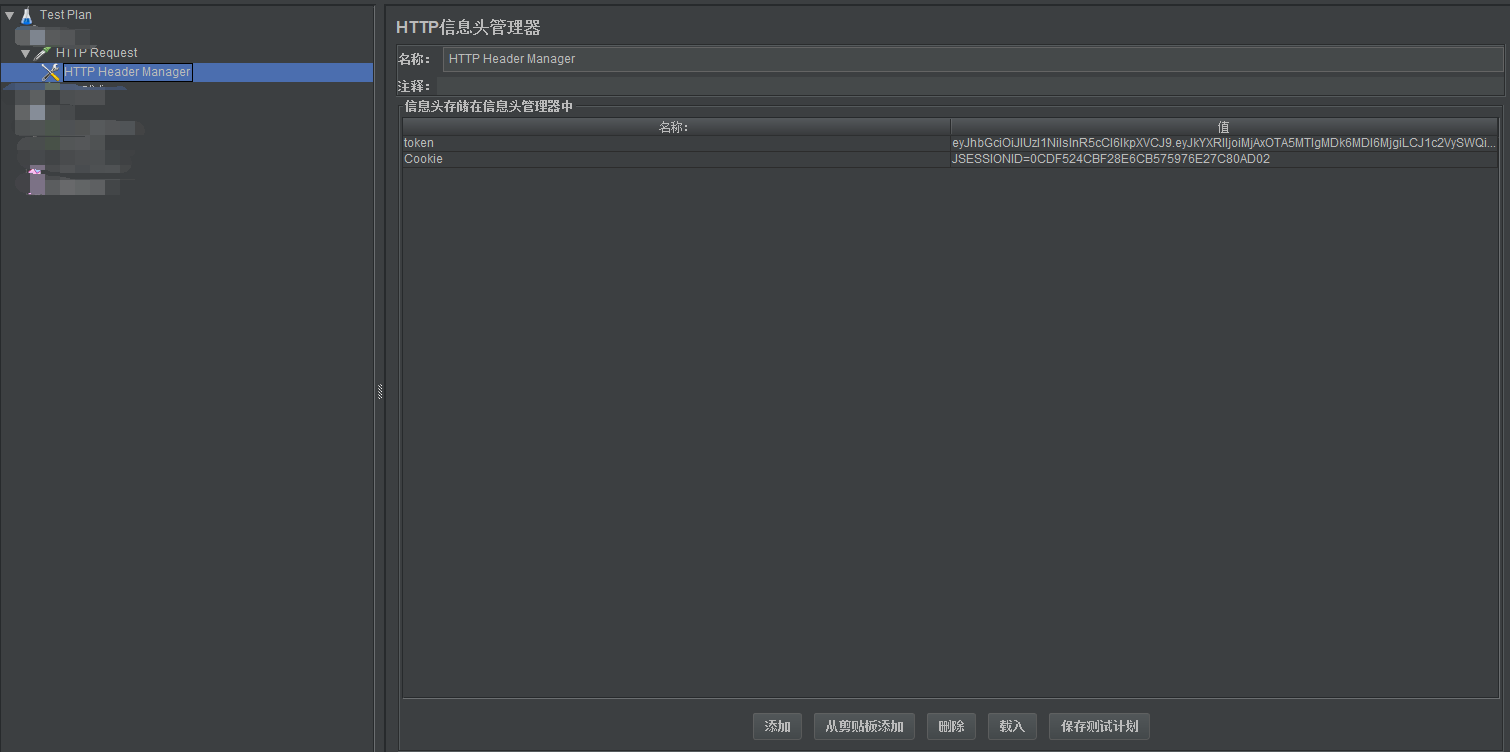Select HTTP Request tree item

(96, 52)
